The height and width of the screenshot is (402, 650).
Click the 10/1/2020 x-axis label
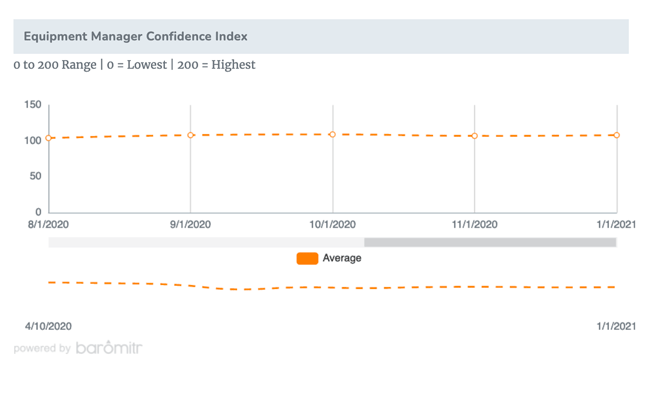pos(333,224)
